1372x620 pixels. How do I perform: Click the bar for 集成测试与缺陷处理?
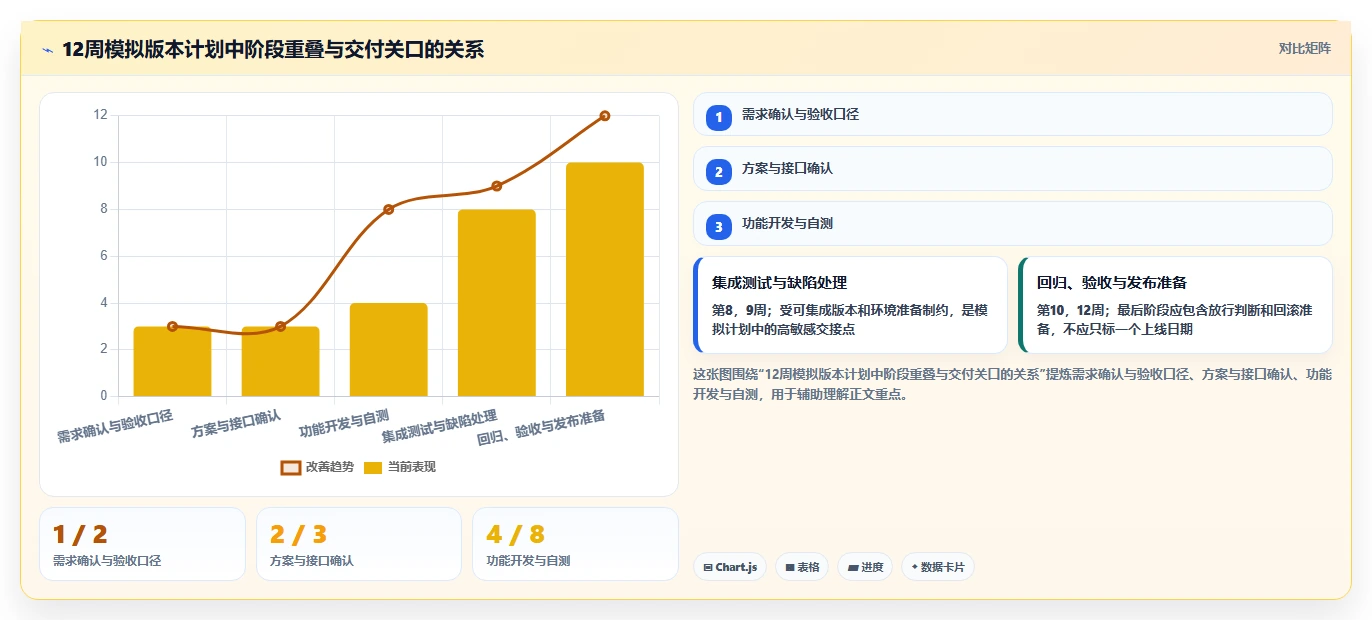click(x=496, y=303)
